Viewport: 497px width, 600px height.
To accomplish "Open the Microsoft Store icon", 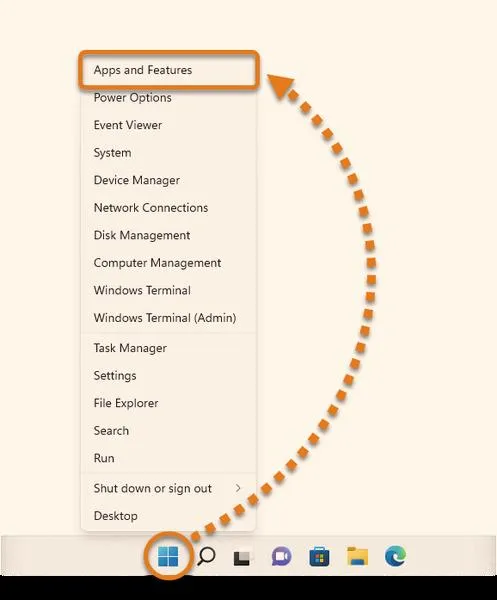I will [x=319, y=556].
